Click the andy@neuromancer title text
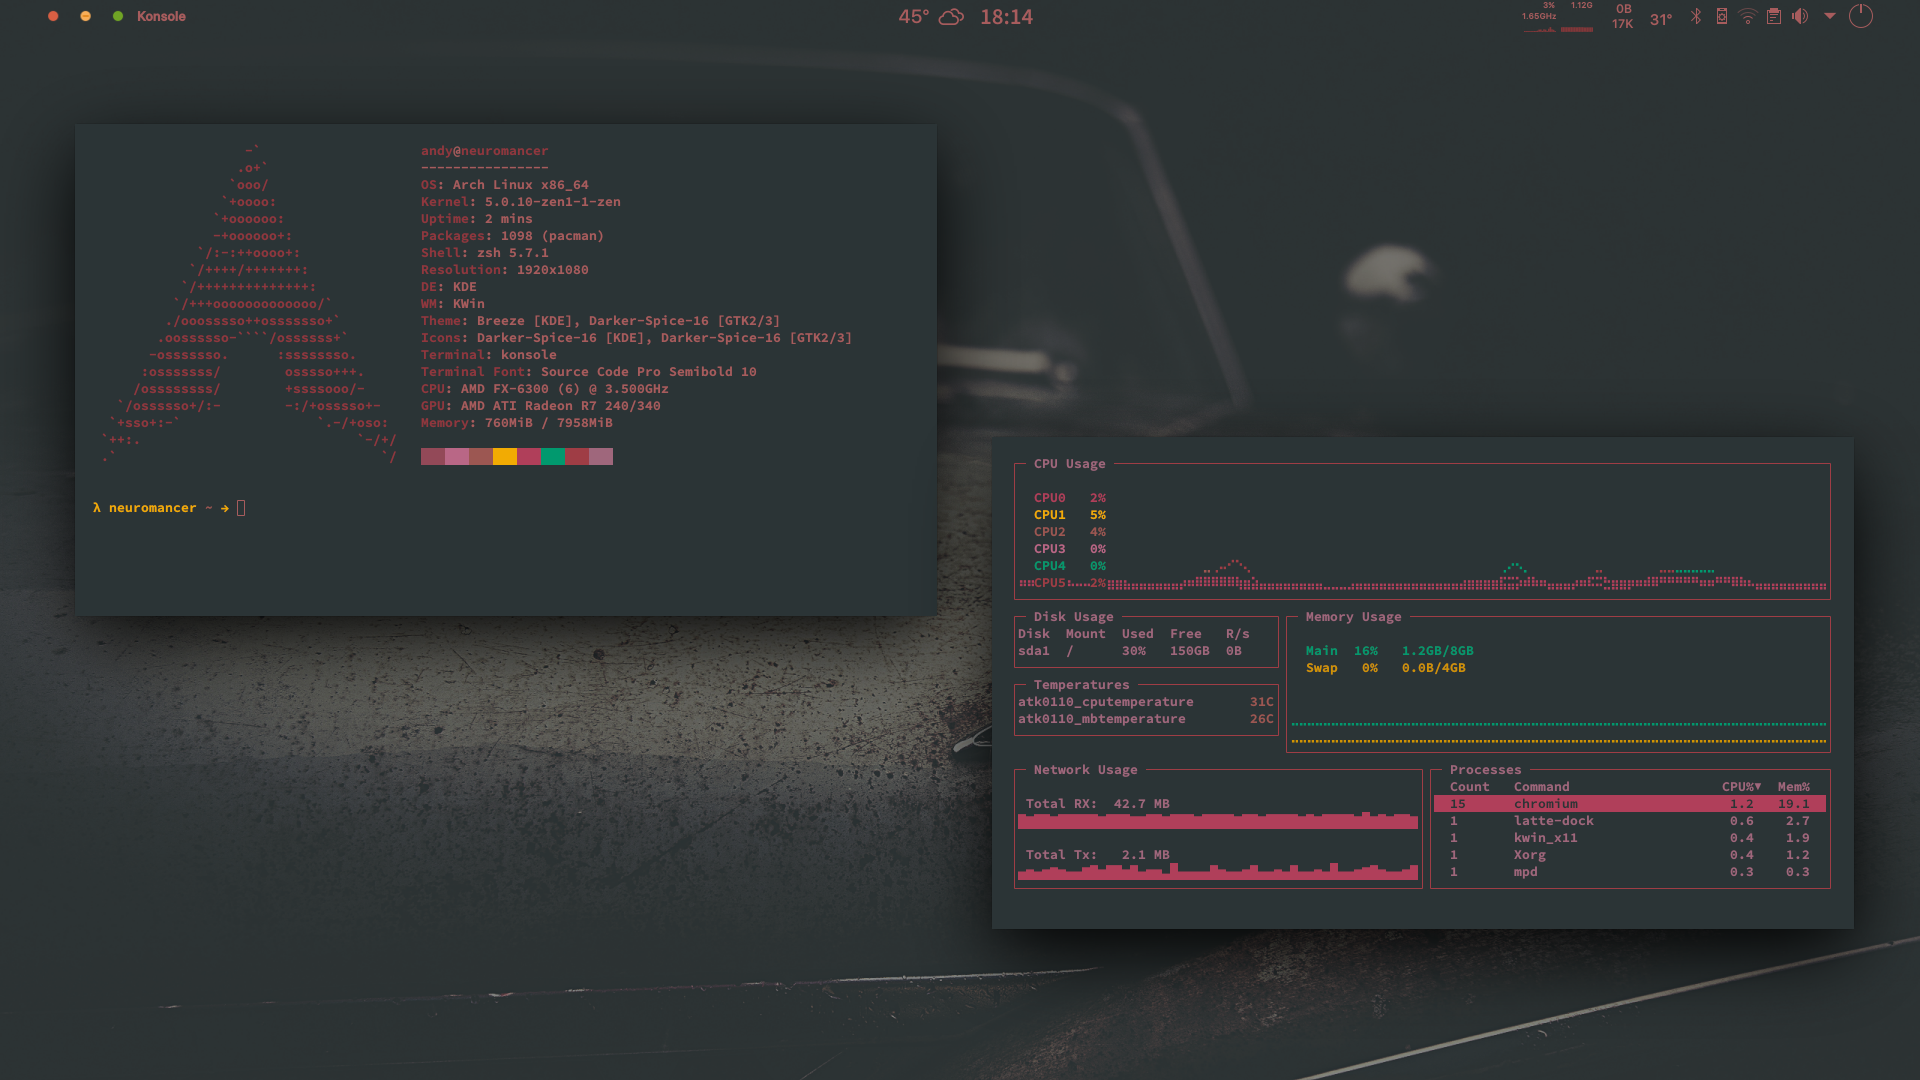This screenshot has height=1080, width=1920. [484, 151]
